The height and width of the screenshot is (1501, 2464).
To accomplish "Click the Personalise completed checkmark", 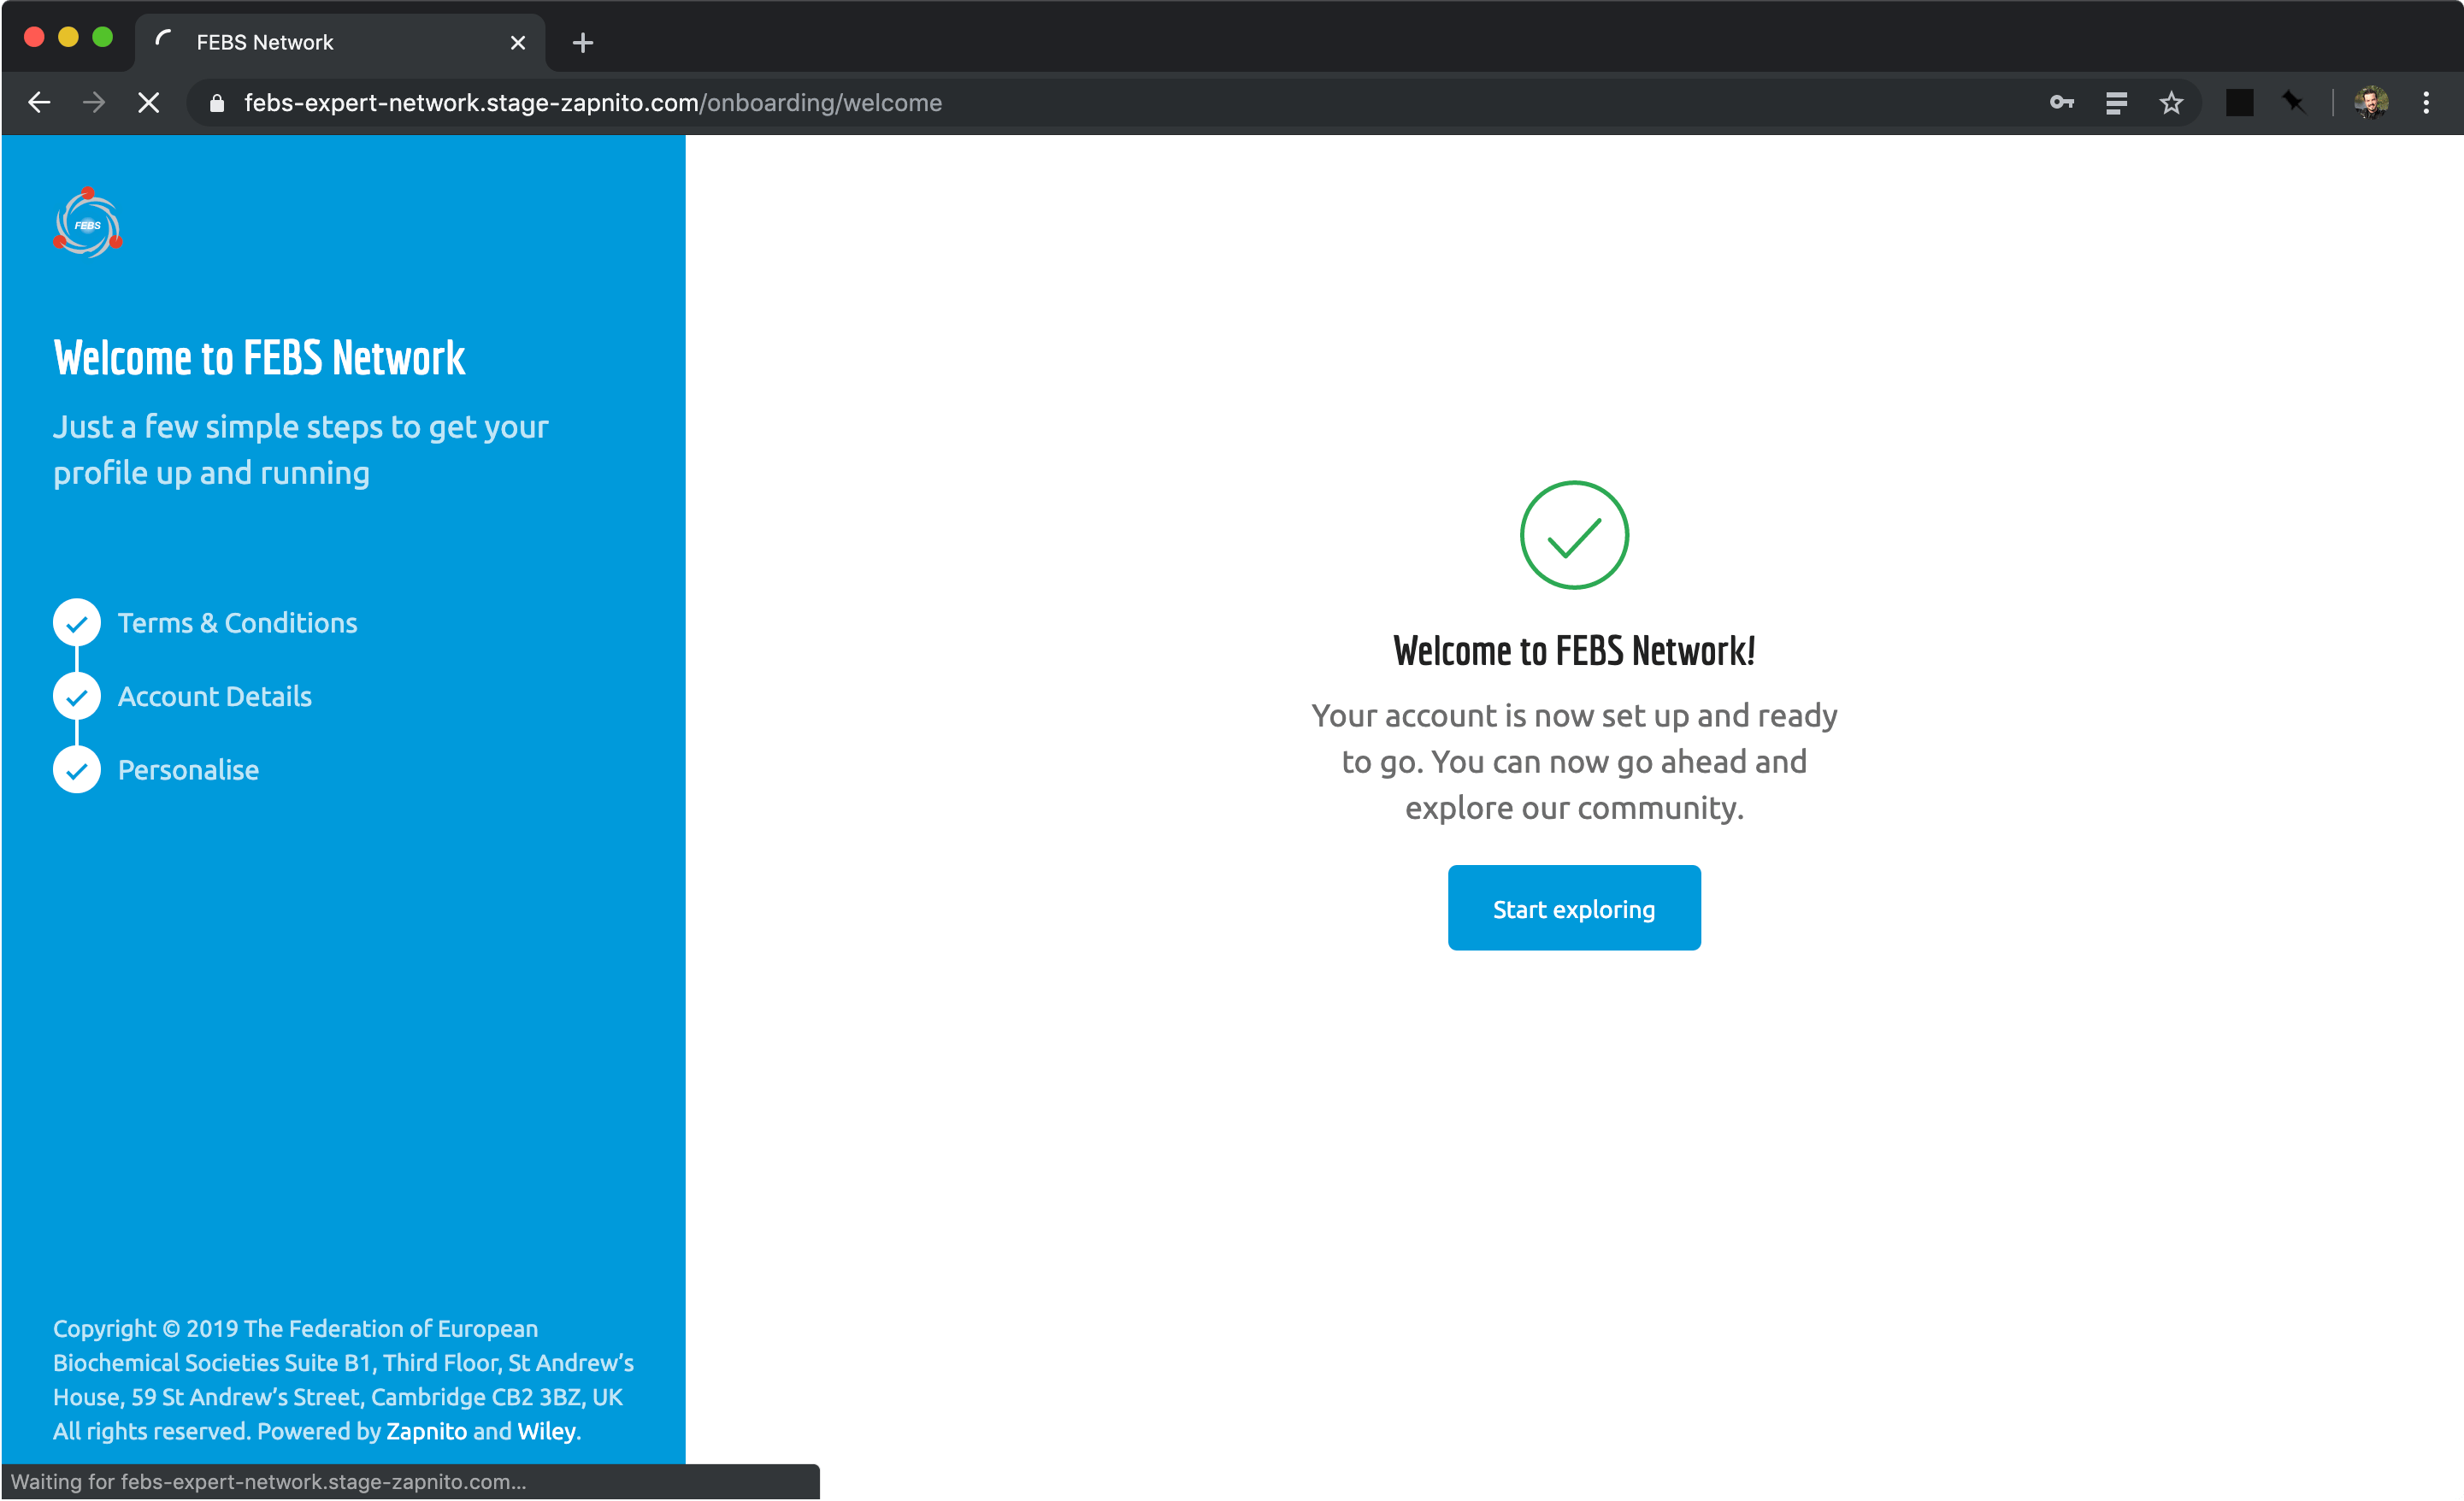I will (75, 770).
